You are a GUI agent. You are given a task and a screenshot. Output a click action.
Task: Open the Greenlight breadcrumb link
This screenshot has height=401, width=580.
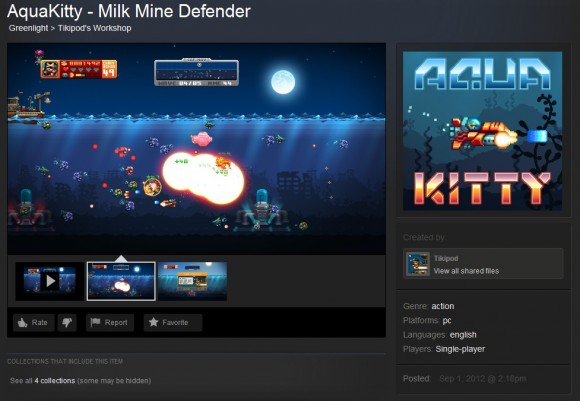(28, 28)
